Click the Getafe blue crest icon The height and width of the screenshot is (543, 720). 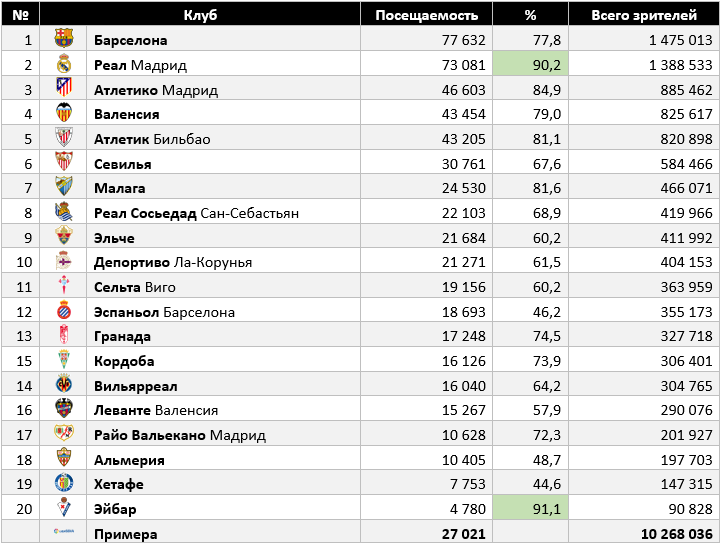tap(64, 484)
